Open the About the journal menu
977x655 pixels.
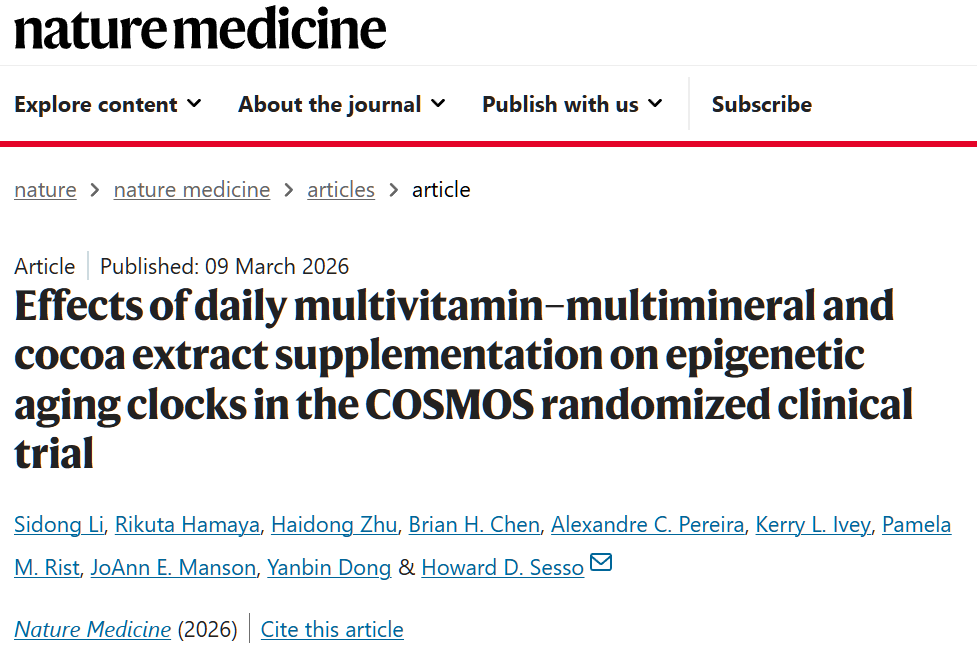point(341,104)
